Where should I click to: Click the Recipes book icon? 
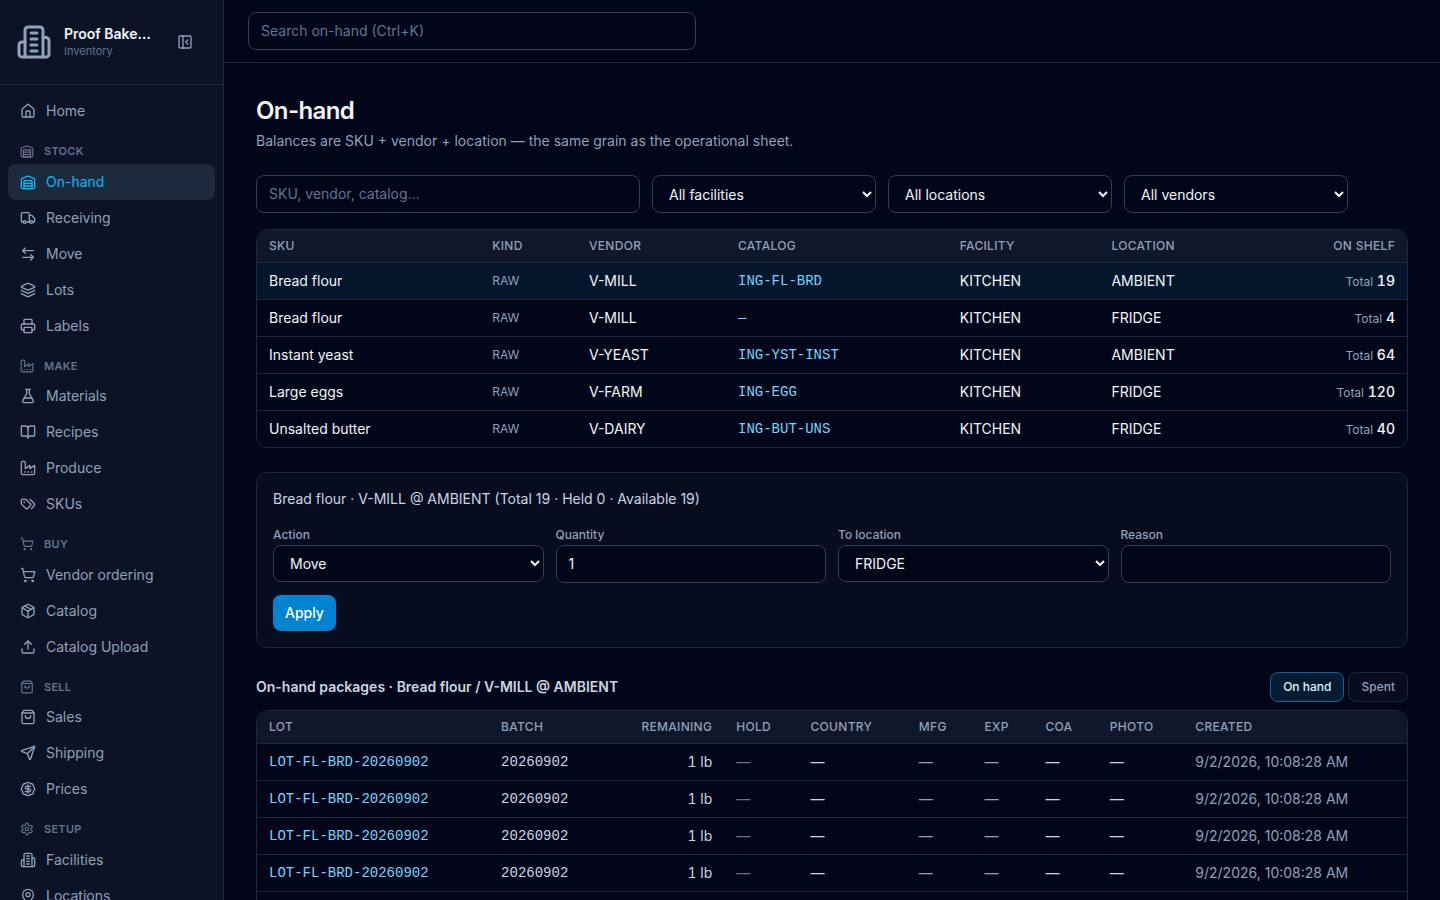coord(28,432)
